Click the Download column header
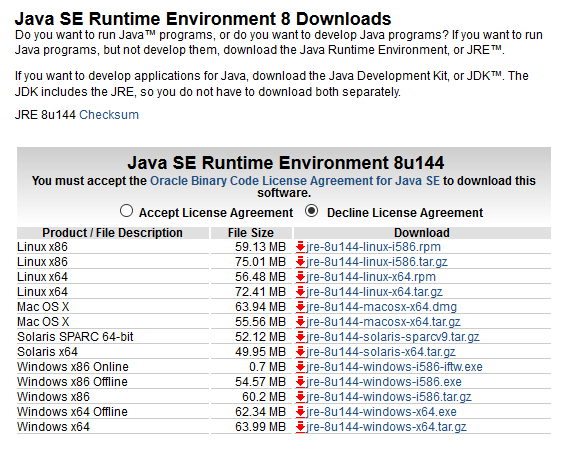The image size is (568, 452). pos(422,233)
